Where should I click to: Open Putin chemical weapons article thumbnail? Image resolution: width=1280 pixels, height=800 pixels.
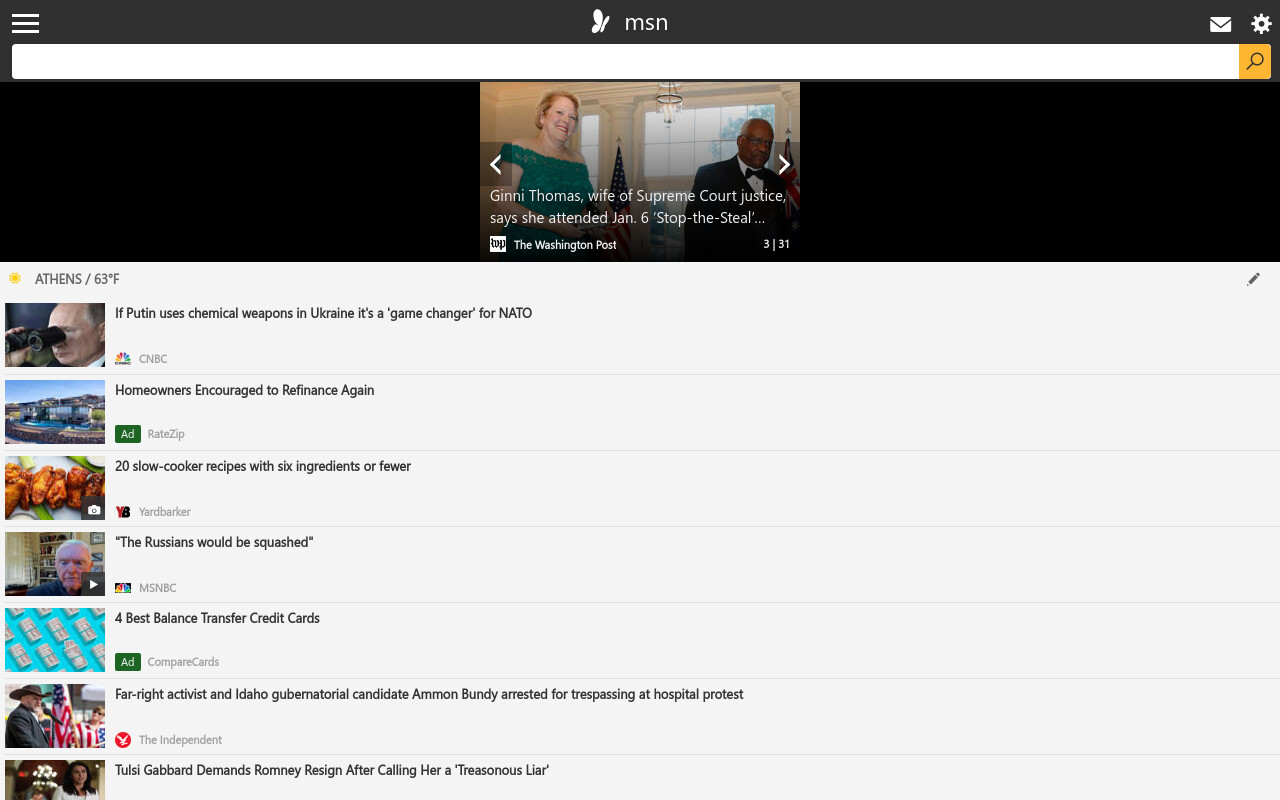55,335
